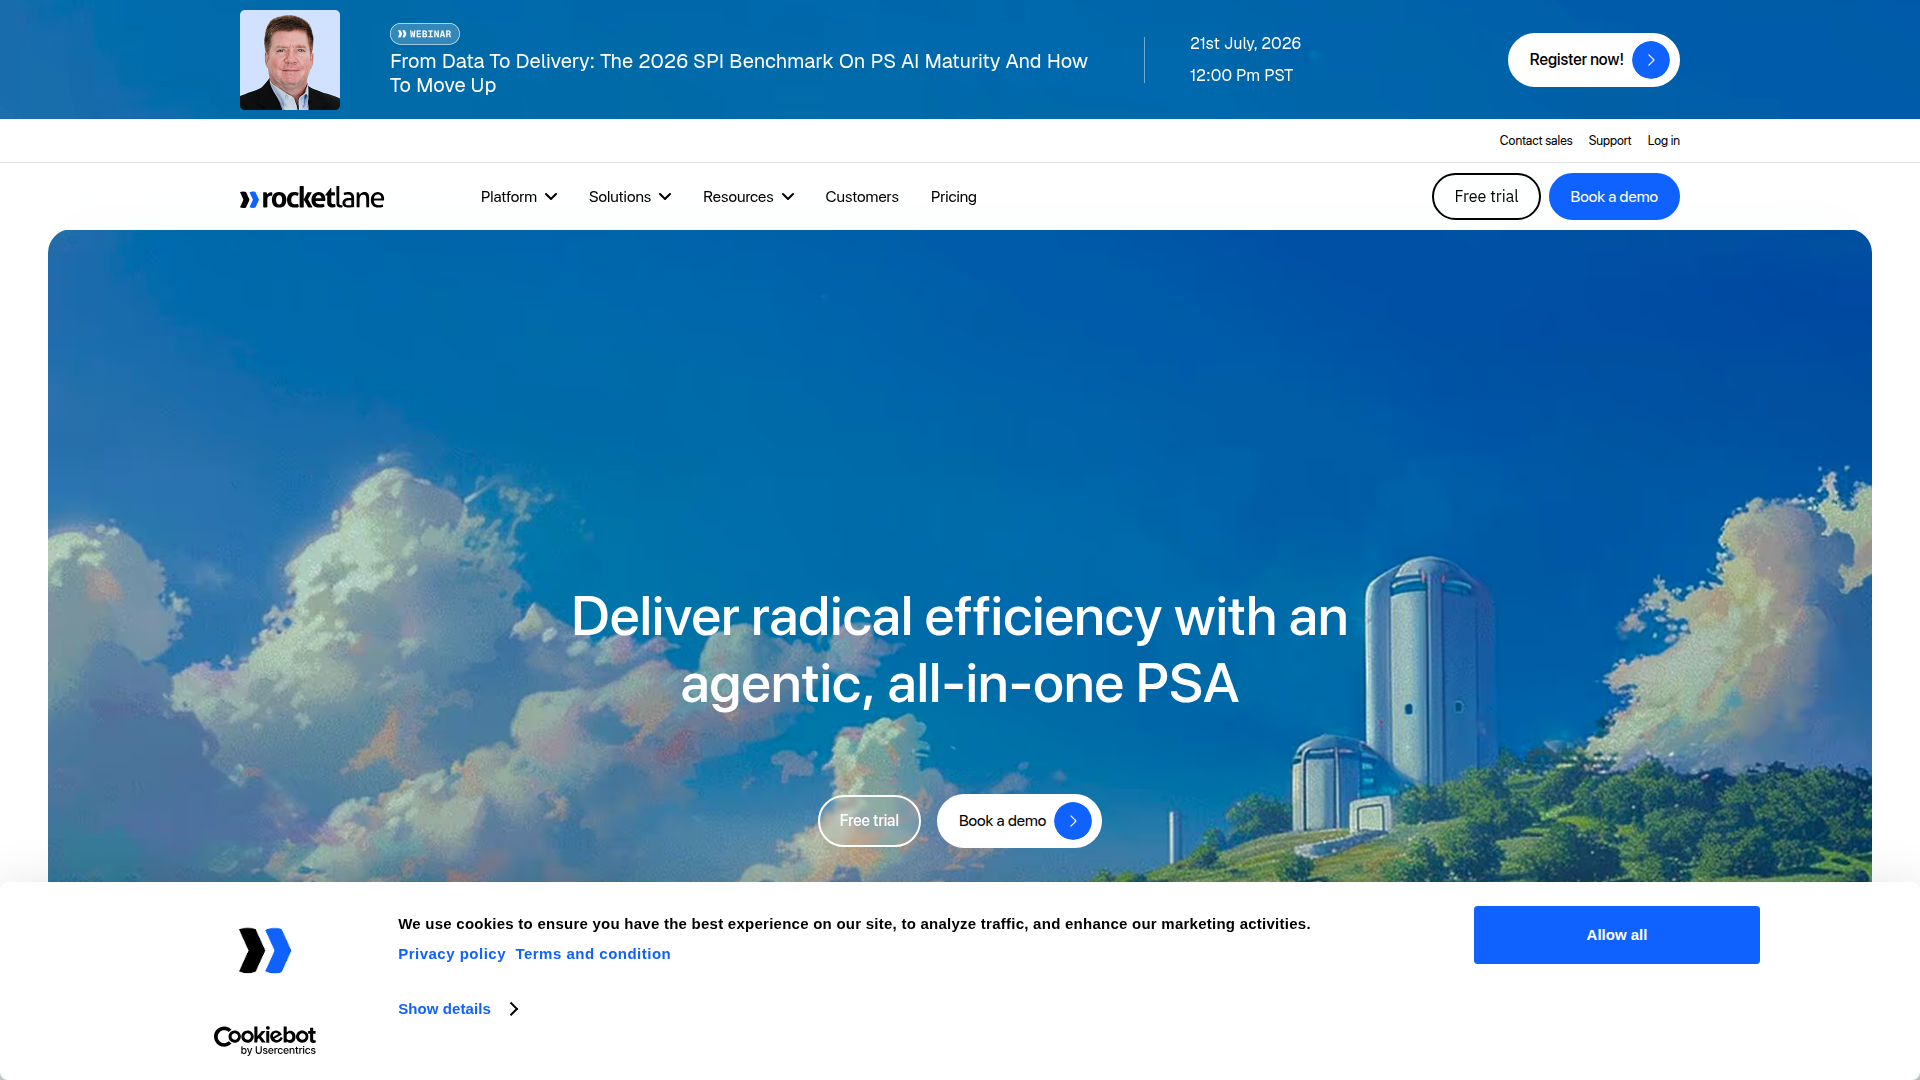The height and width of the screenshot is (1080, 1920).
Task: Expand the Platform dropdown menu
Action: (518, 197)
